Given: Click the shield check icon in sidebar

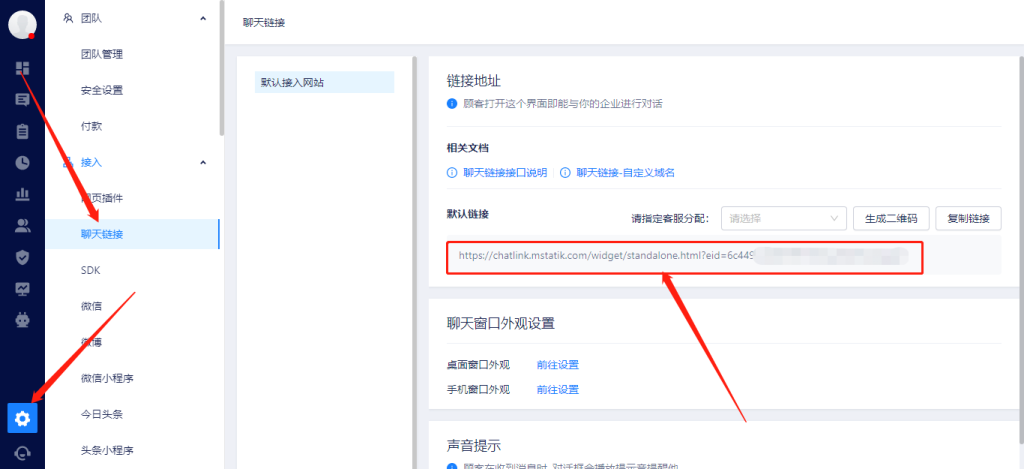Looking at the screenshot, I should click(22, 257).
